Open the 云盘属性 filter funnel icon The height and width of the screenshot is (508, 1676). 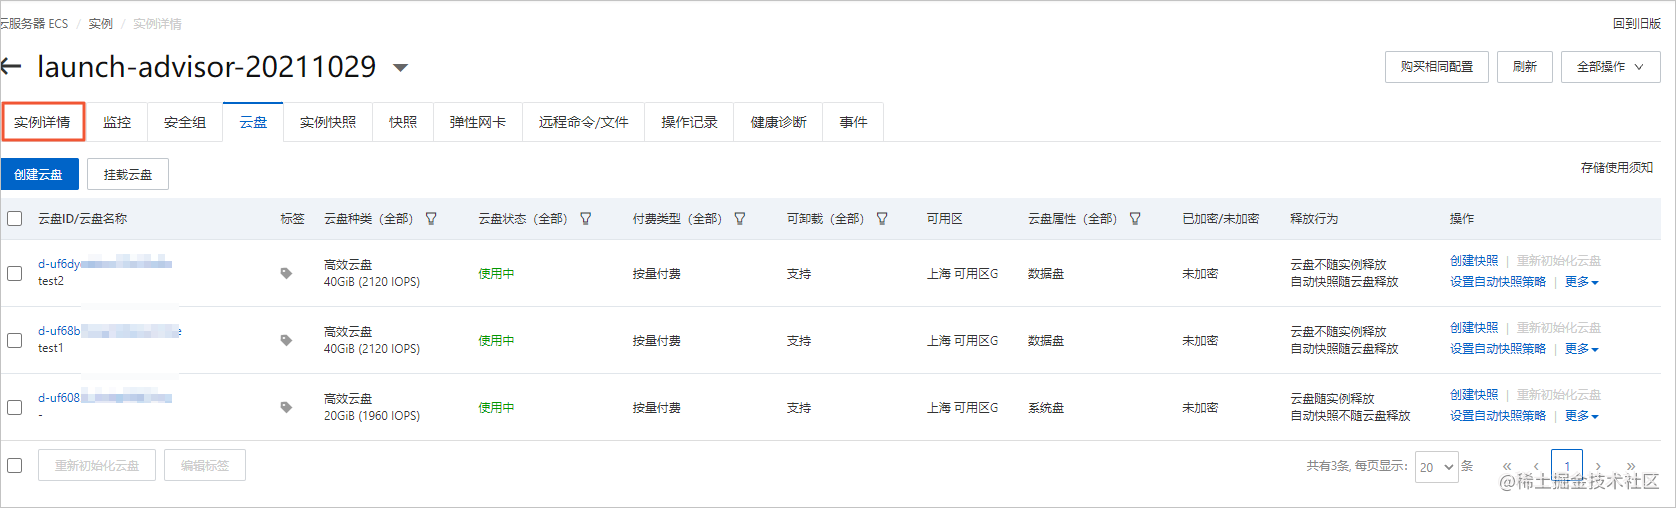pos(1135,218)
